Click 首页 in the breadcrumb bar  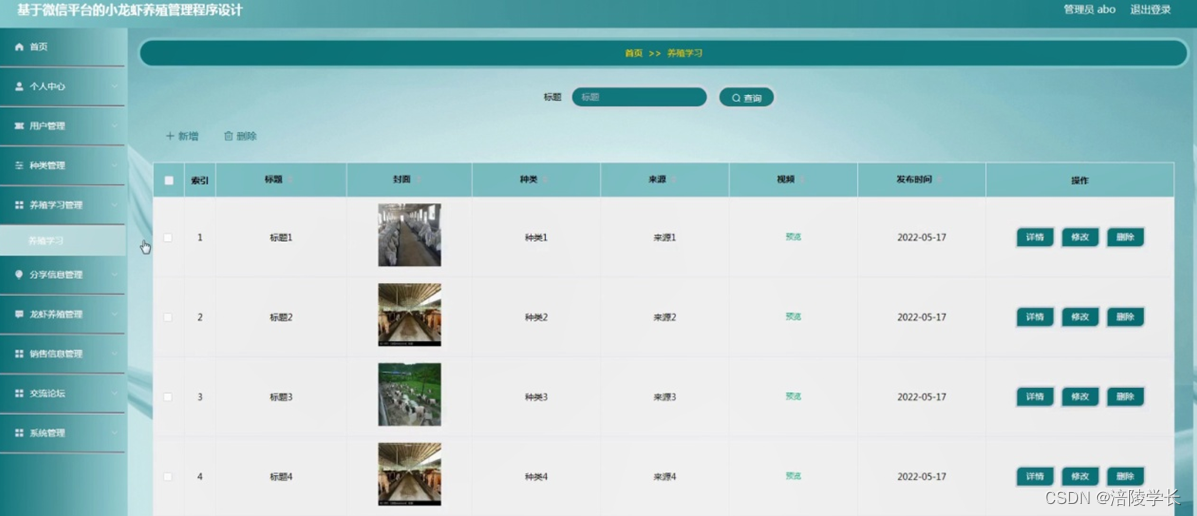coord(634,53)
